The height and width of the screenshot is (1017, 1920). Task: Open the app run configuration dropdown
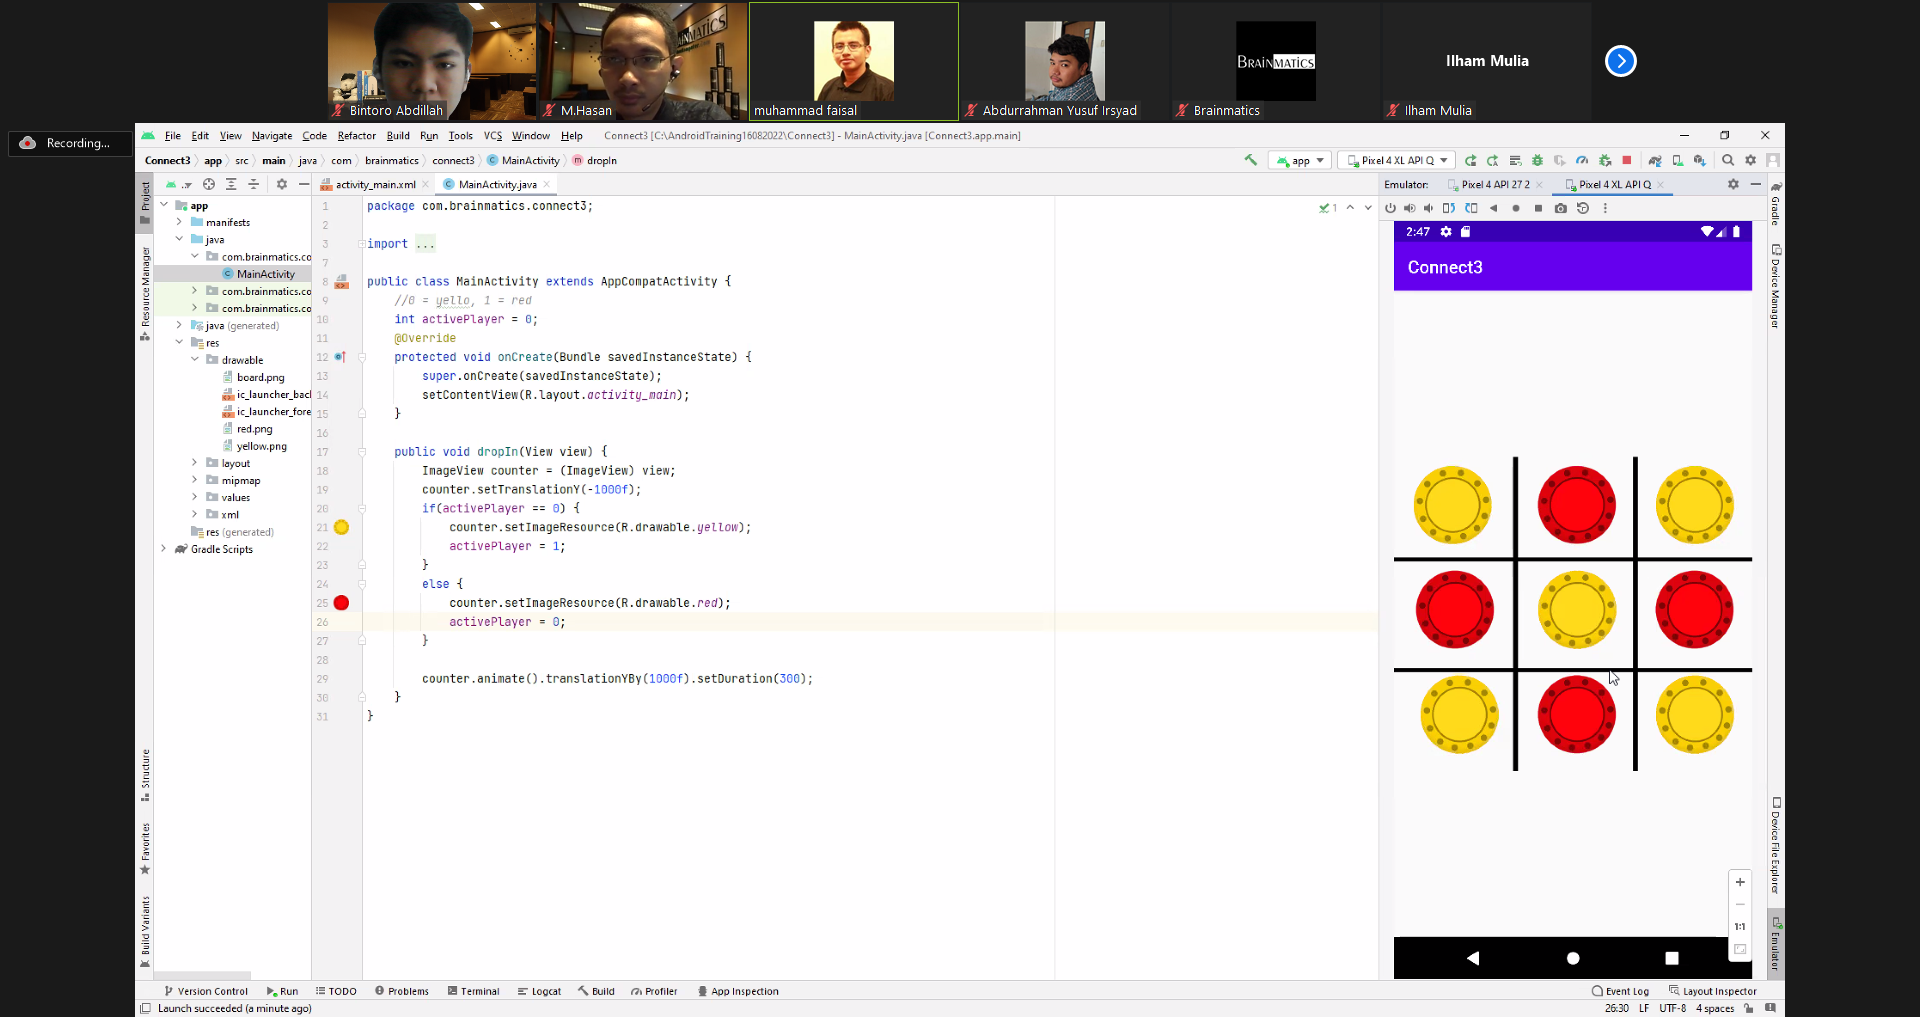(1300, 160)
